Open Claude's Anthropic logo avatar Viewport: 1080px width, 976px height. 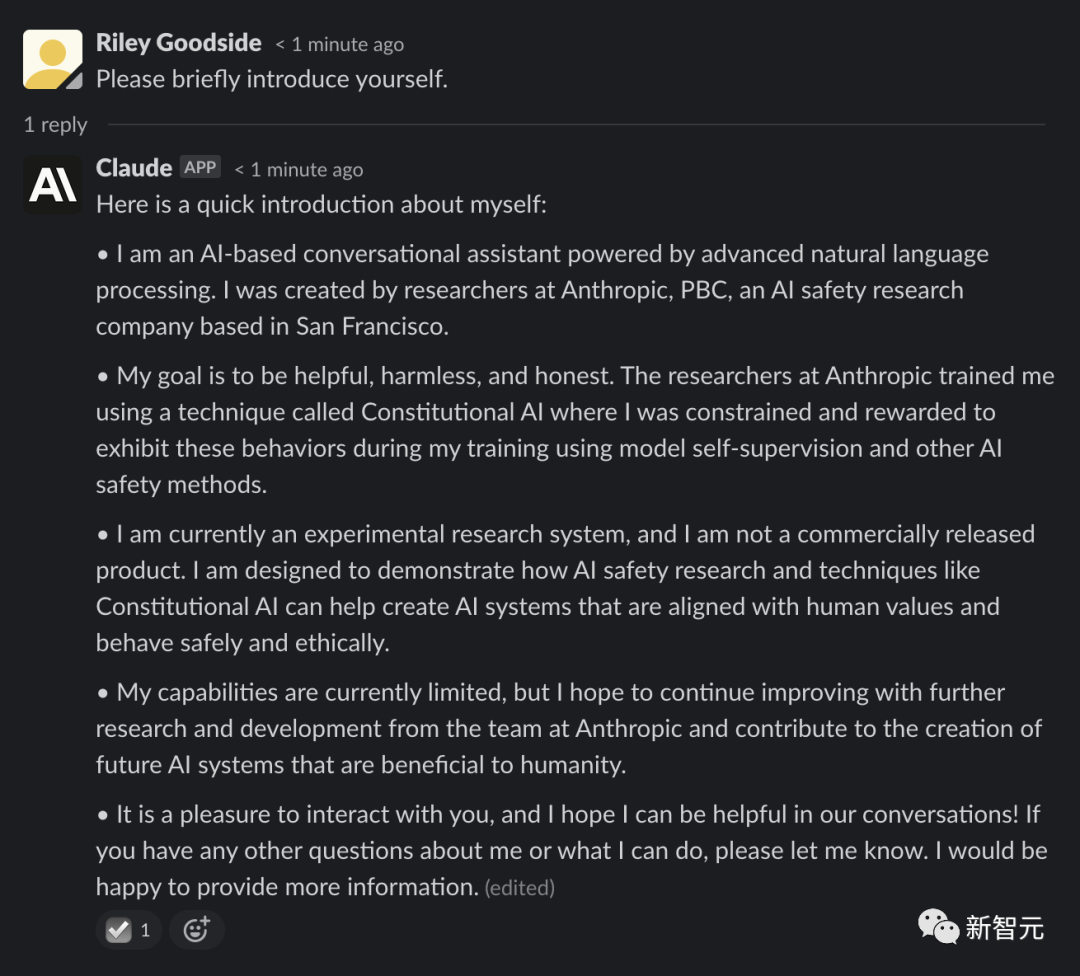pyautogui.click(x=52, y=184)
